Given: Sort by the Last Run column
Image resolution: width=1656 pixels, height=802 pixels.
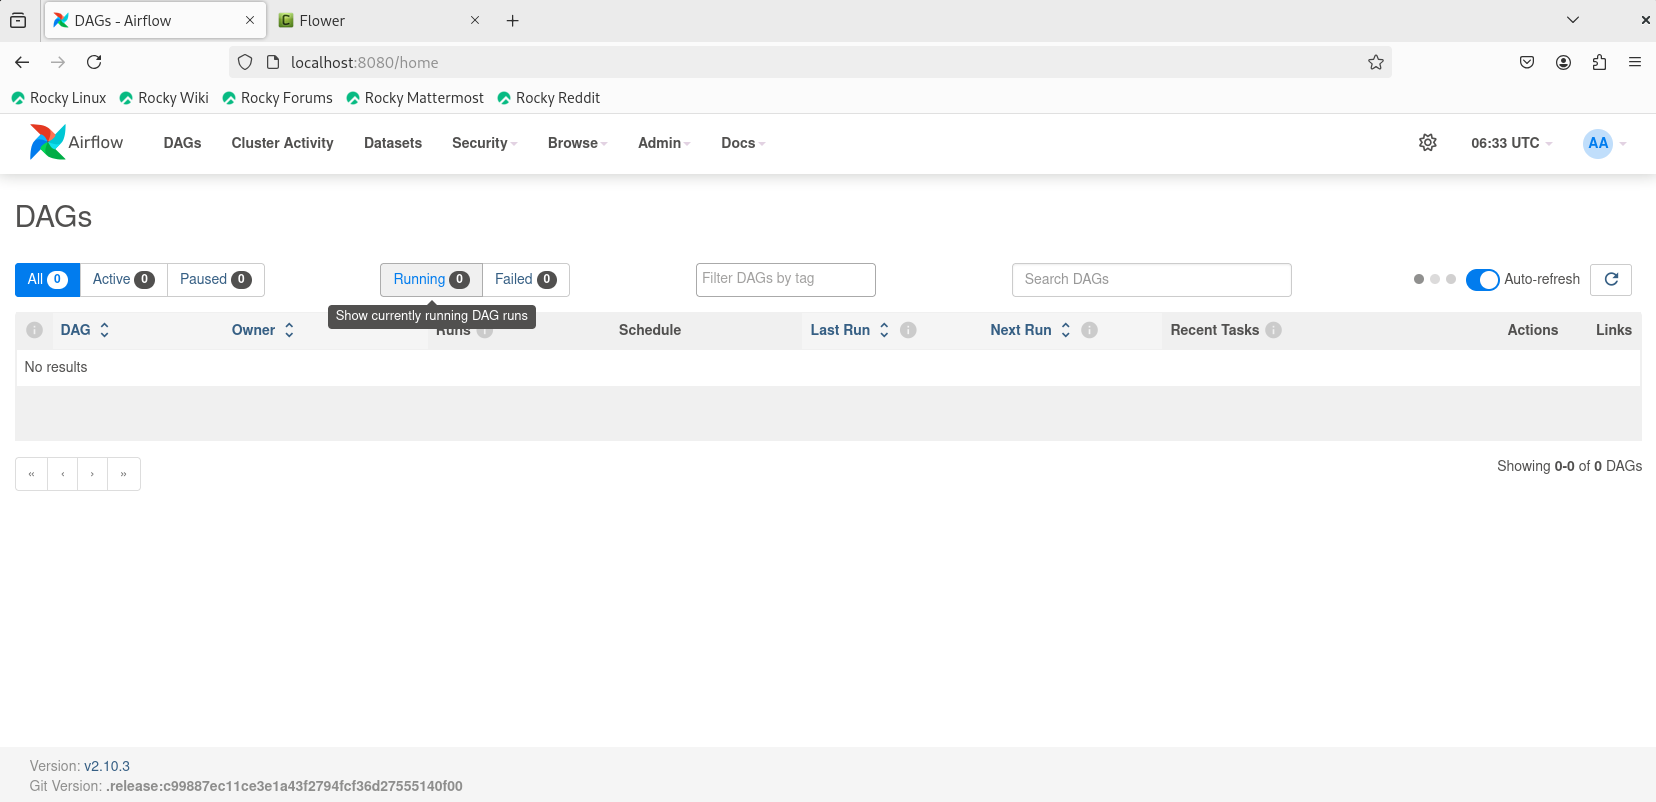Looking at the screenshot, I should 850,330.
